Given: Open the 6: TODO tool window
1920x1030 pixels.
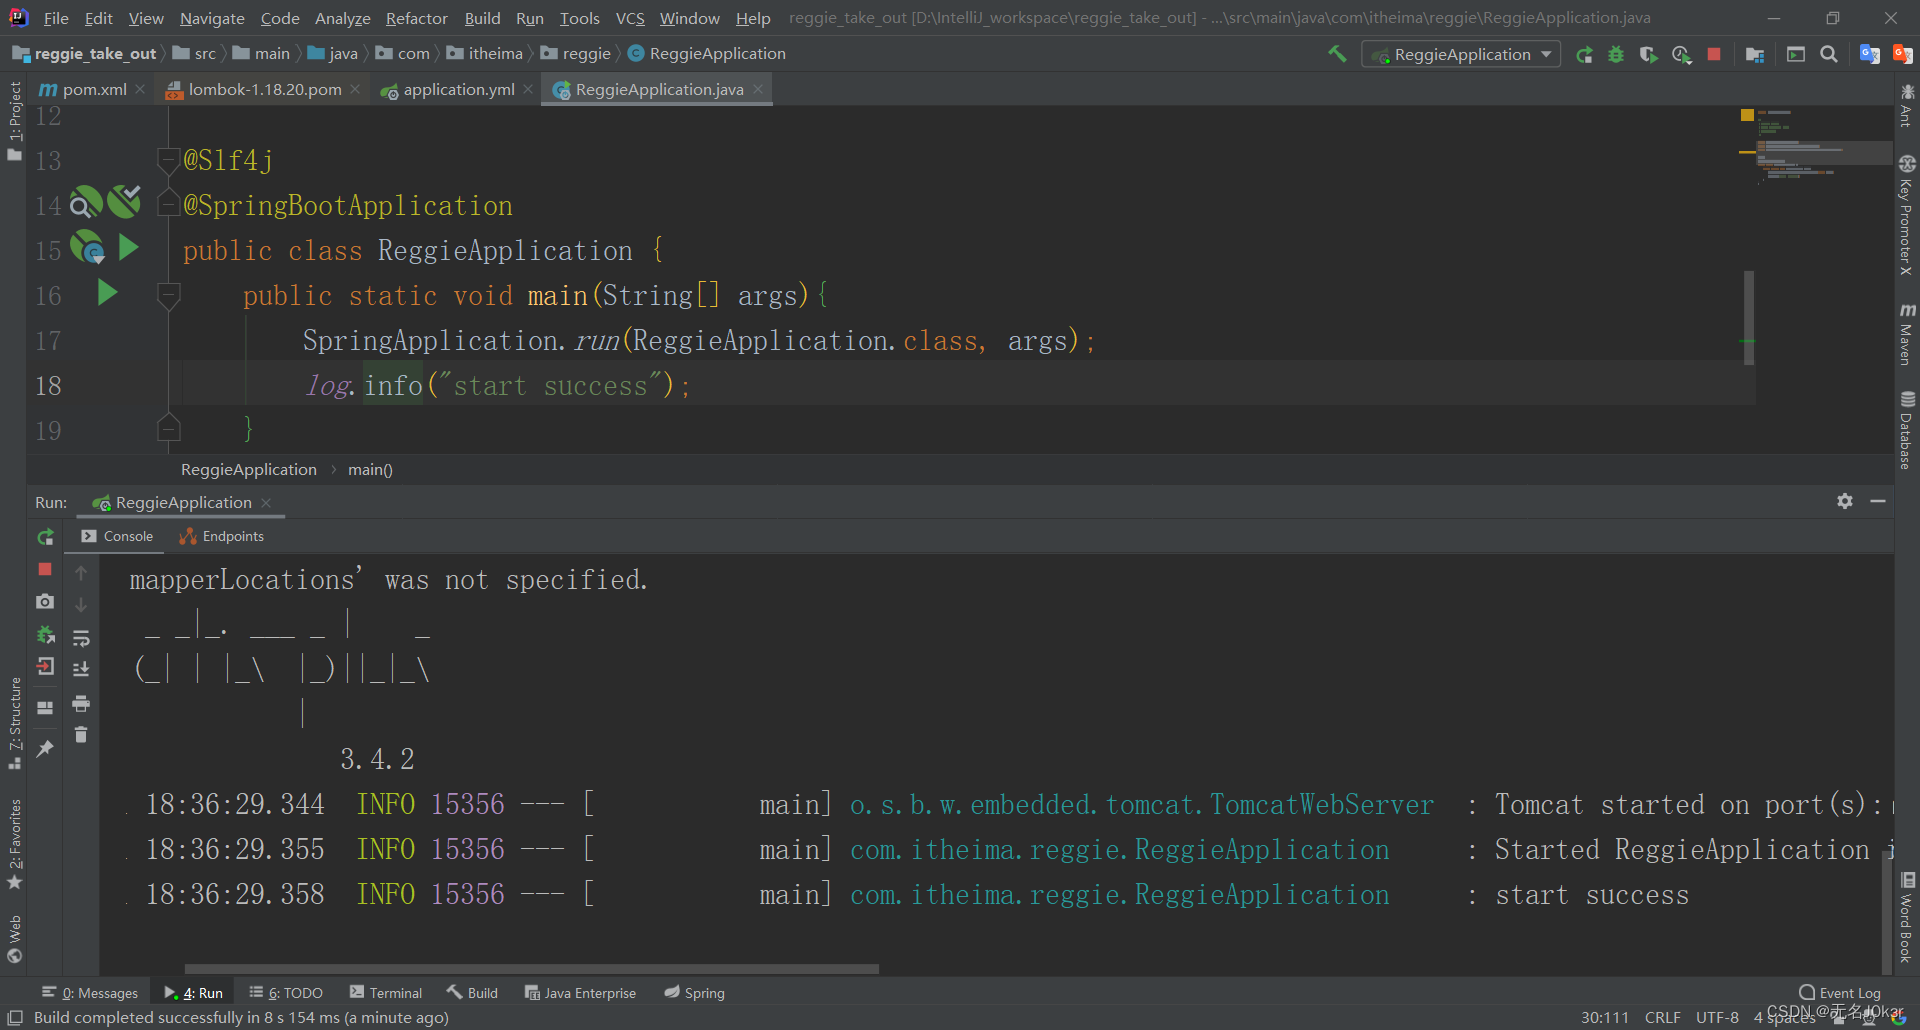Looking at the screenshot, I should [286, 993].
